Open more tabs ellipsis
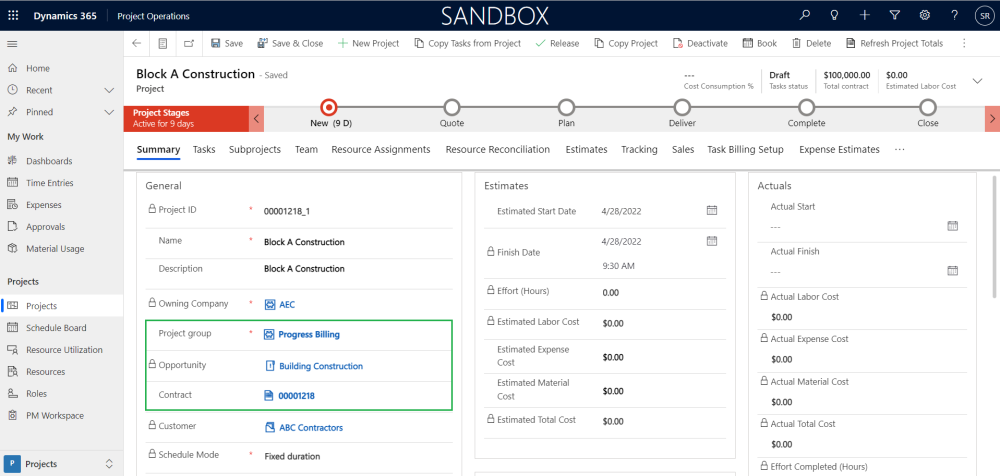This screenshot has width=1000, height=476. (x=900, y=149)
